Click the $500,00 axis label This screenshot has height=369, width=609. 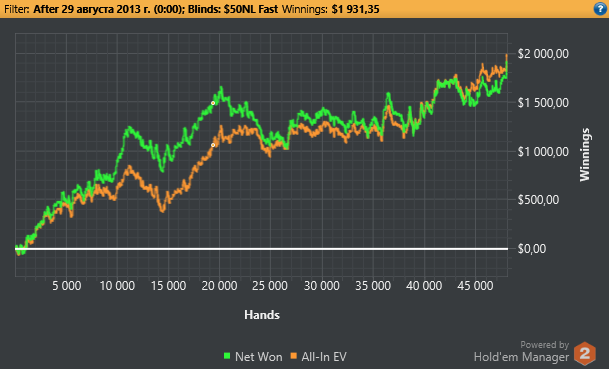[x=538, y=200]
